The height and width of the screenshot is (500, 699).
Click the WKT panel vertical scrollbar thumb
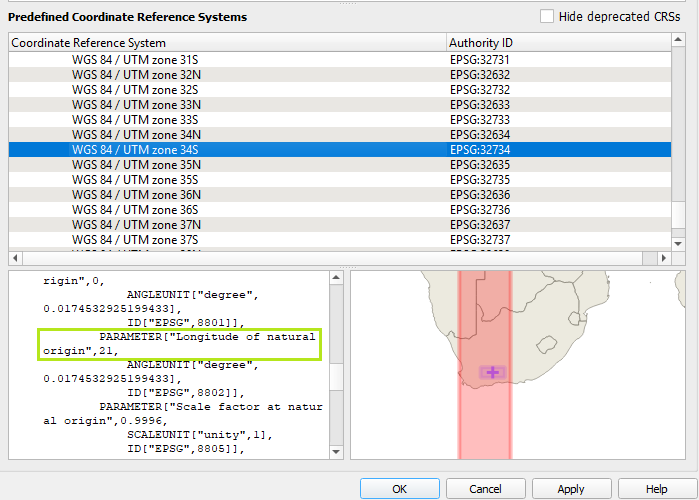(336, 377)
